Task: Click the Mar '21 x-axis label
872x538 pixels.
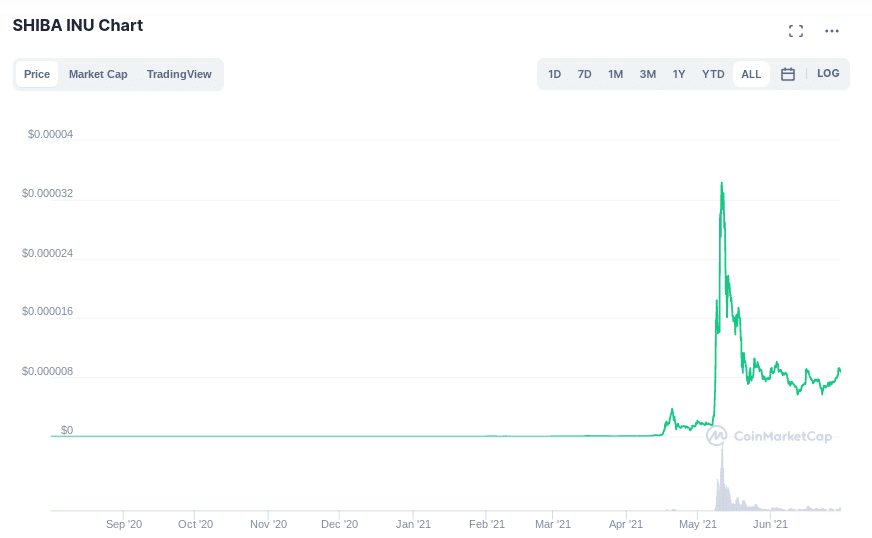Action: (553, 524)
